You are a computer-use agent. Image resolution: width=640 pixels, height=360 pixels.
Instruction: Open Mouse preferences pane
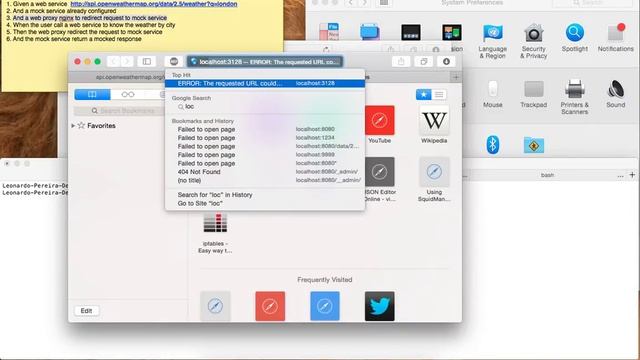pyautogui.click(x=493, y=94)
